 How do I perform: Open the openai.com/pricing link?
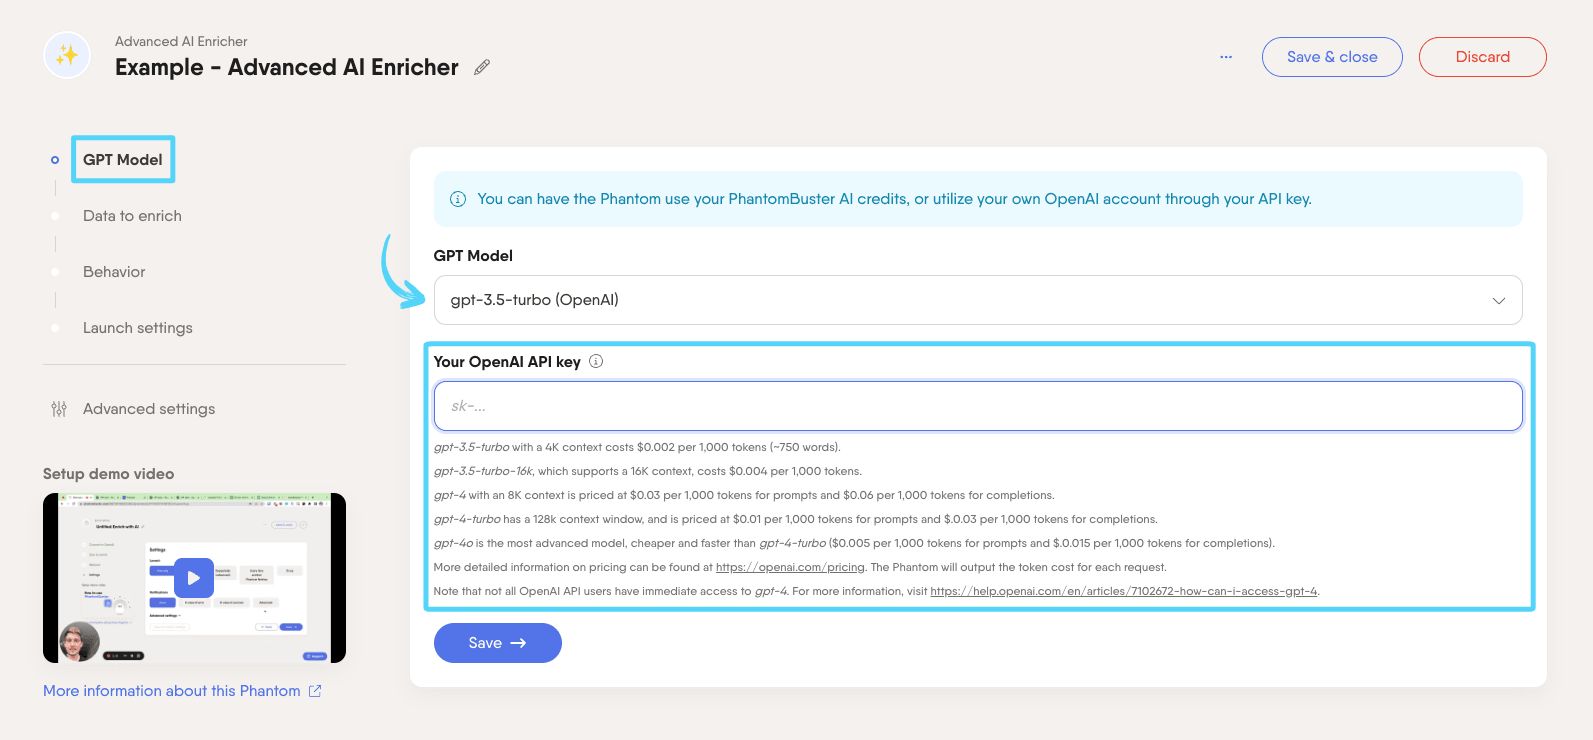[790, 567]
